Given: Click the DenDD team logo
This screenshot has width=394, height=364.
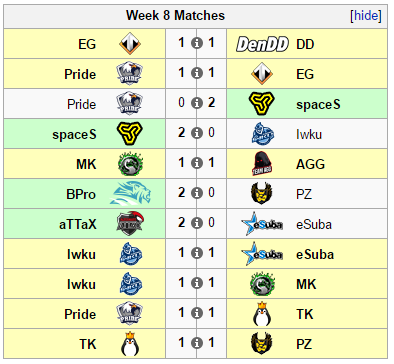Looking at the screenshot, I should pos(262,44).
